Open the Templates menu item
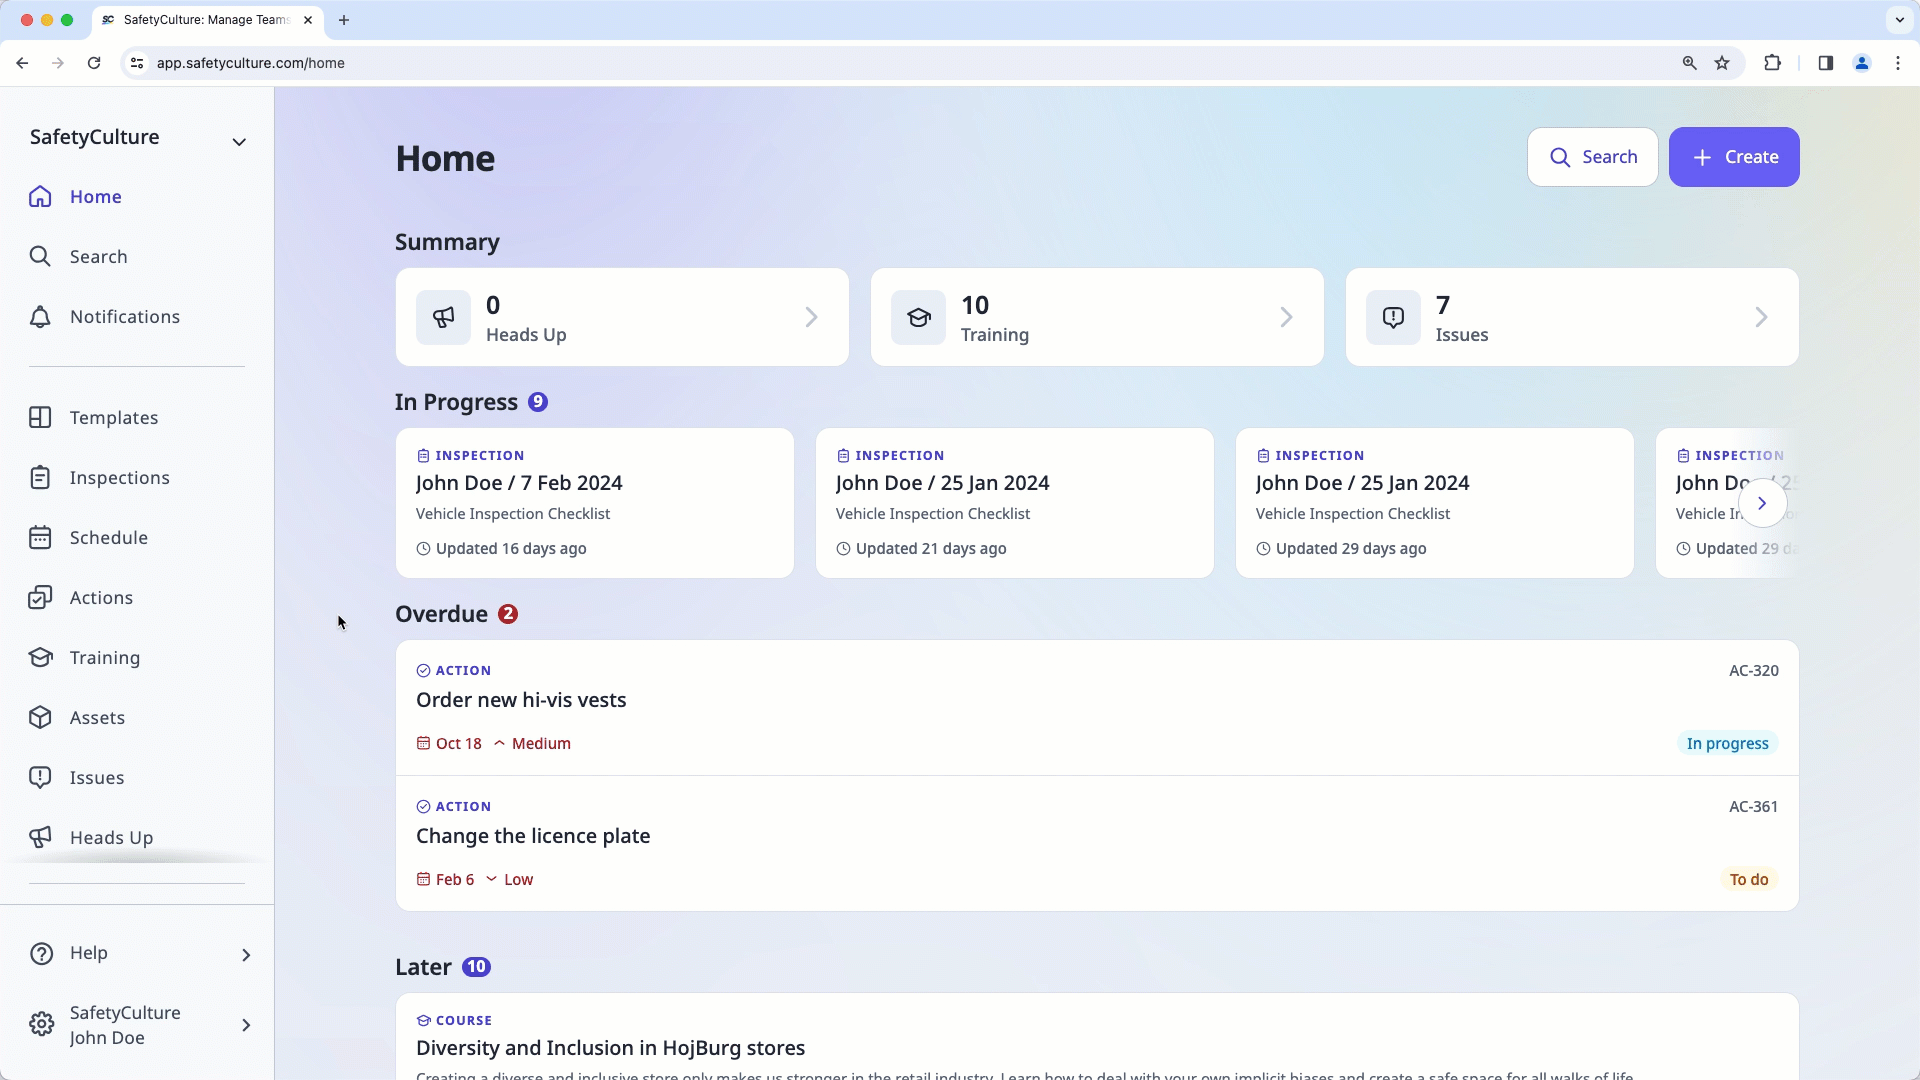 [x=137, y=418]
